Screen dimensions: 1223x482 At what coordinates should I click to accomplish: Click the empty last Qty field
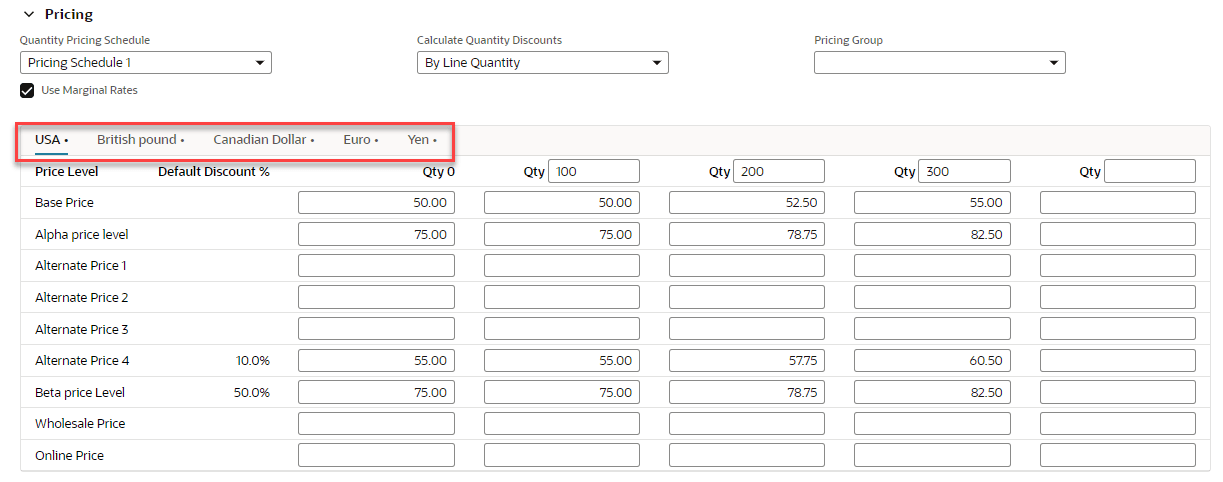point(1150,171)
